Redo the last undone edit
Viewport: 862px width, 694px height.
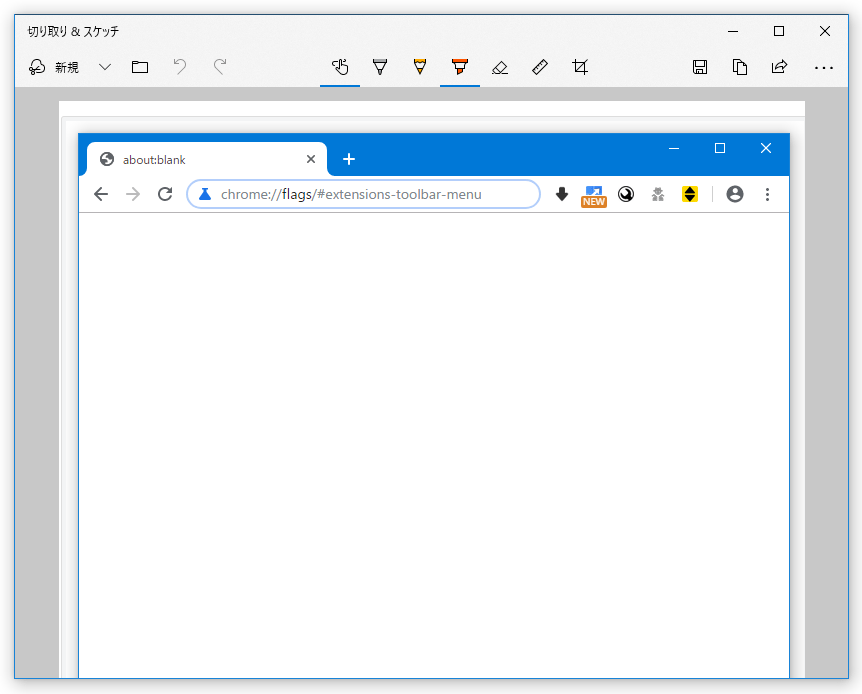220,67
